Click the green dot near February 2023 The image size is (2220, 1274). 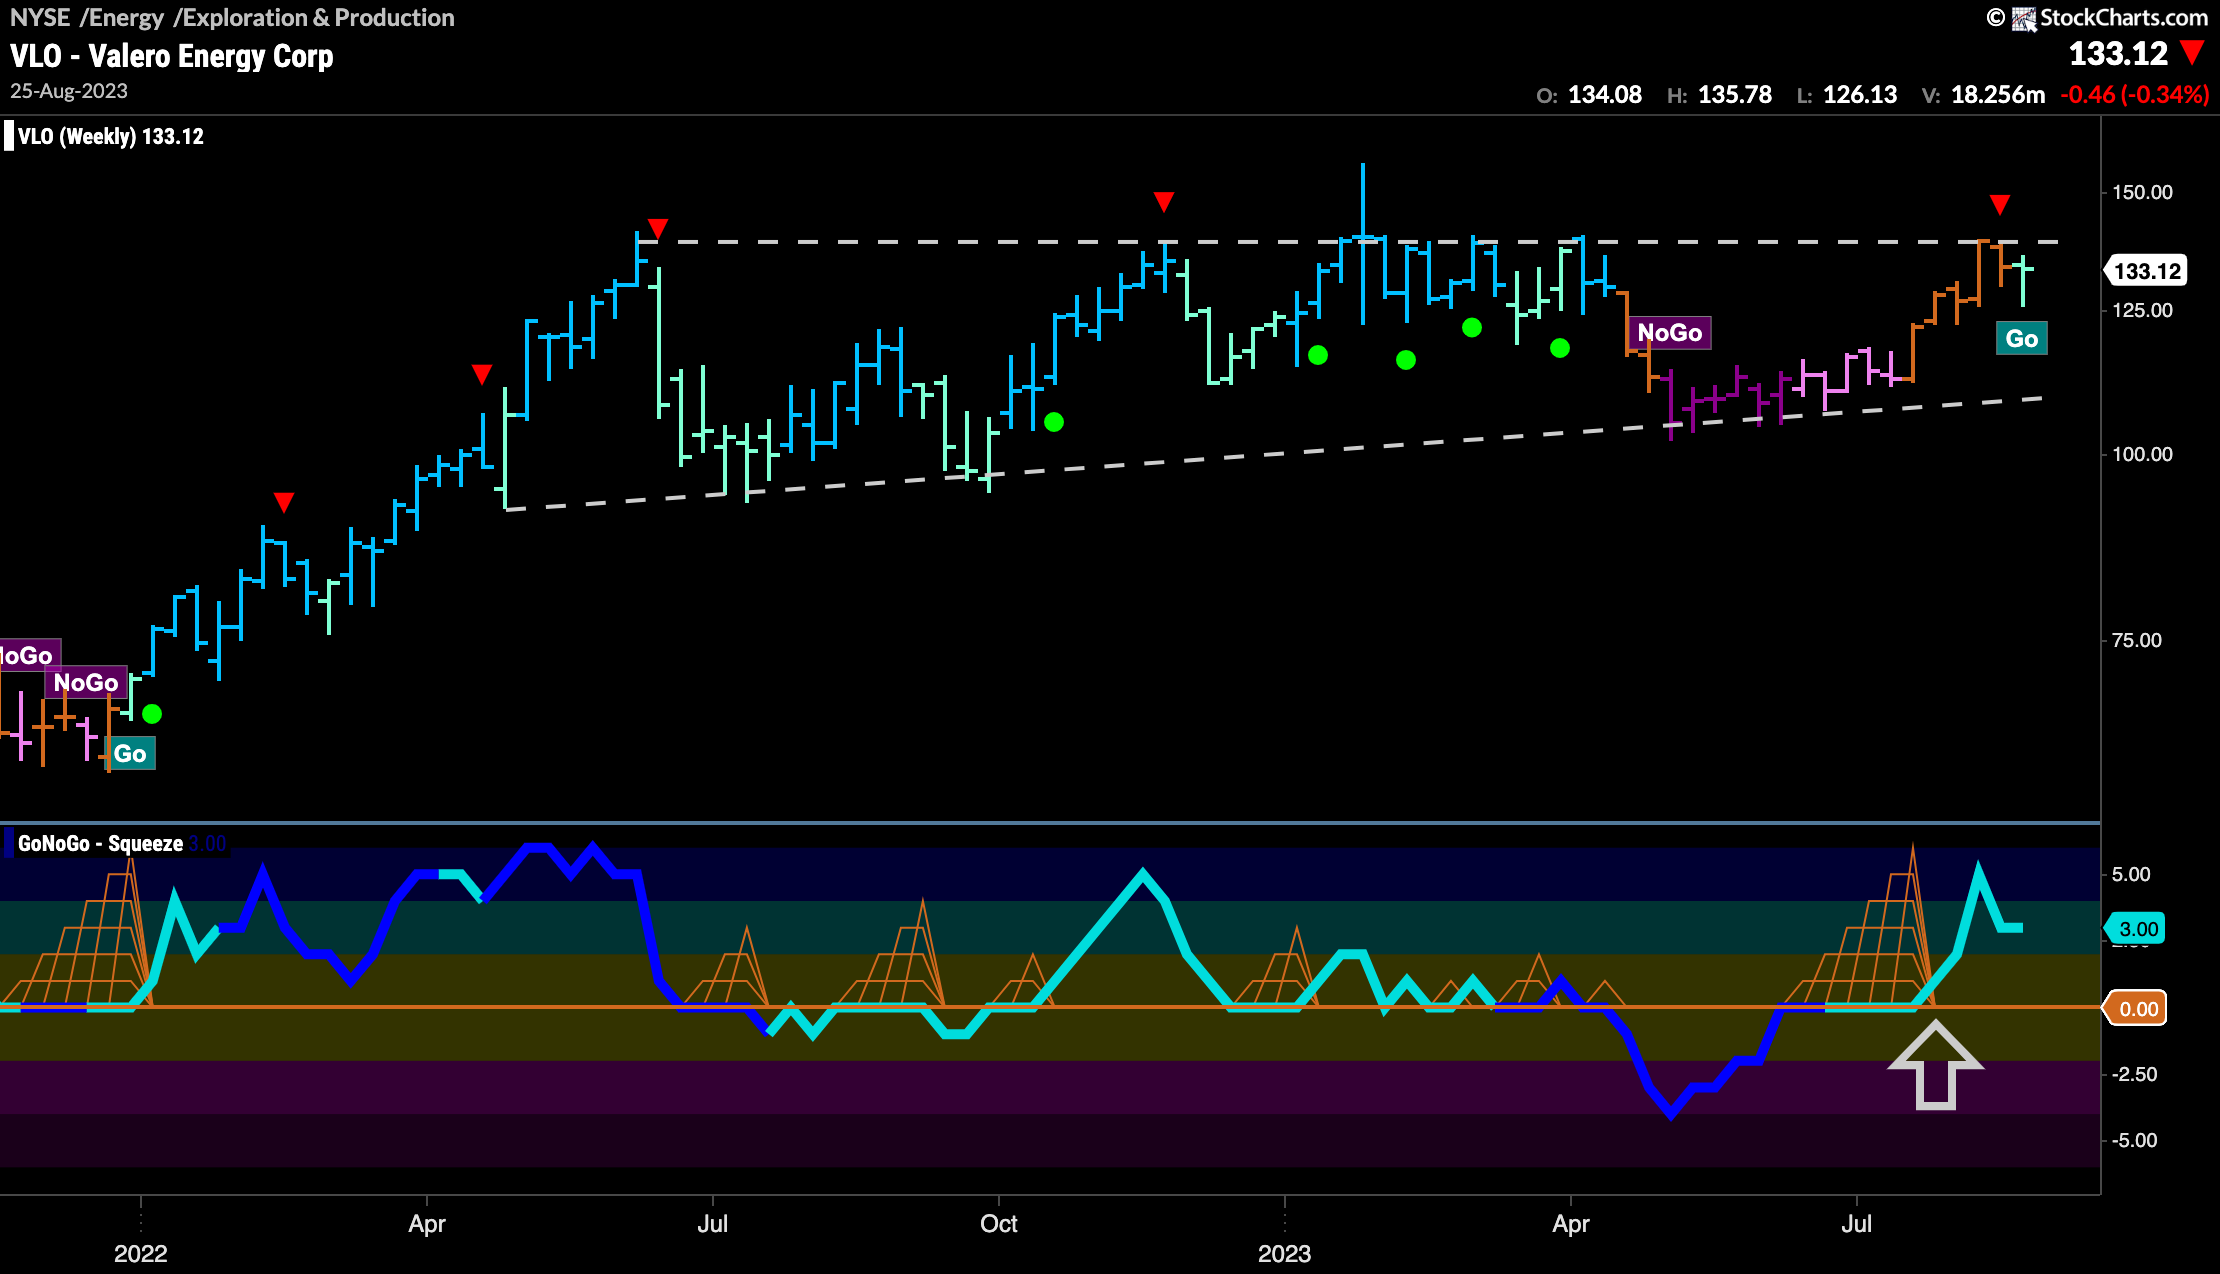click(1406, 360)
